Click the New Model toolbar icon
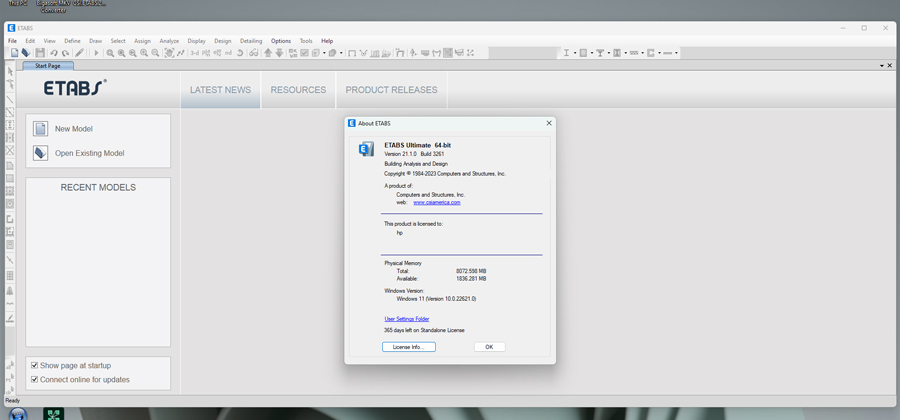The image size is (900, 420). pyautogui.click(x=15, y=53)
